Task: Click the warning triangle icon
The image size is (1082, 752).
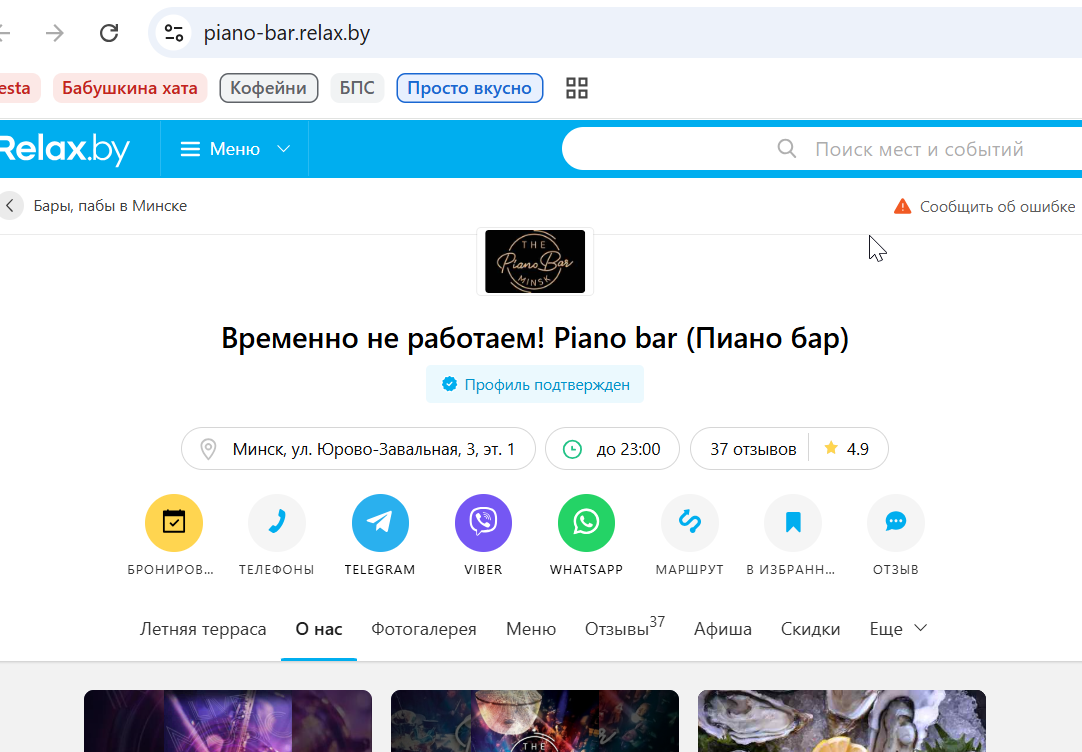Action: click(x=903, y=206)
